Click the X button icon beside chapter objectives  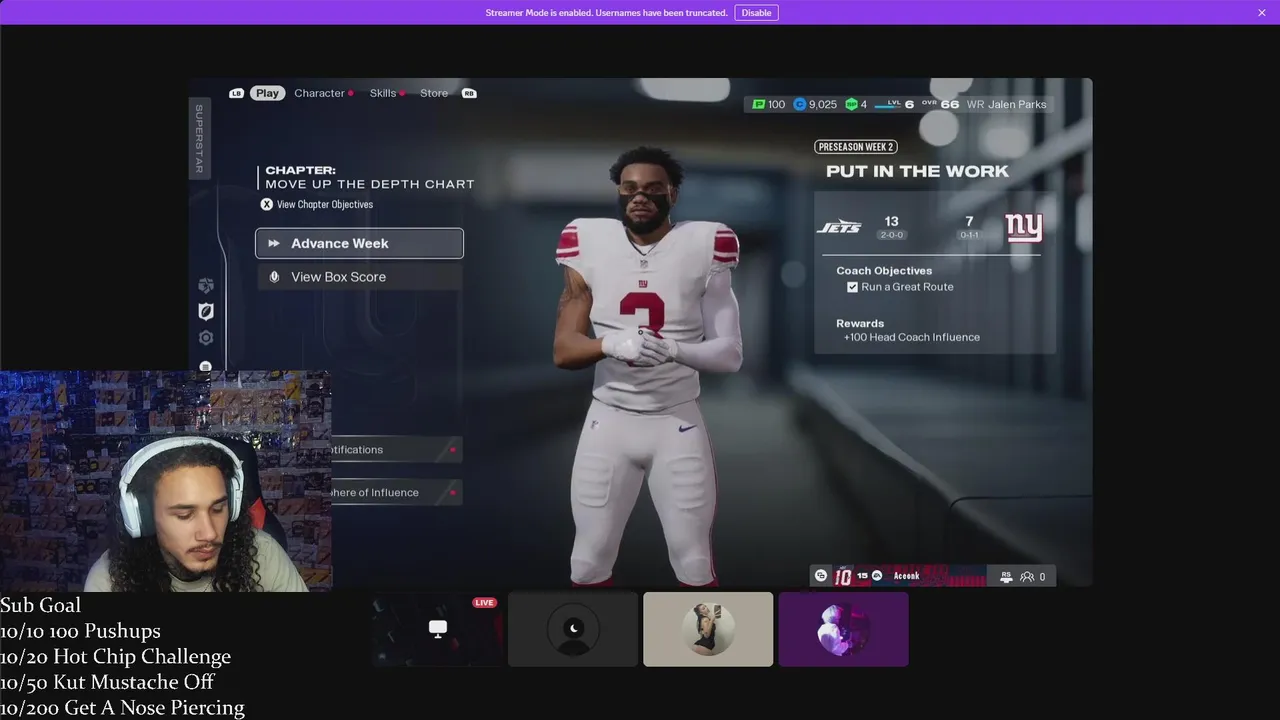click(x=267, y=204)
